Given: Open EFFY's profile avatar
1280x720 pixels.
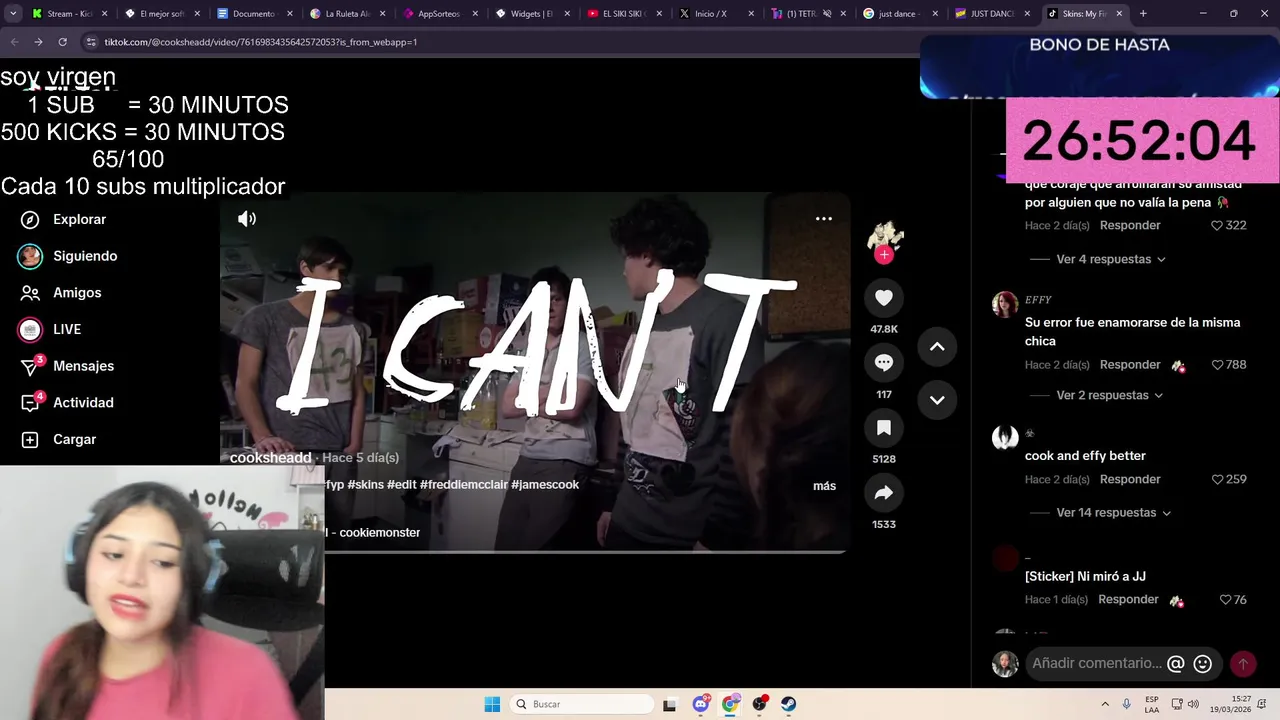Looking at the screenshot, I should point(1005,305).
